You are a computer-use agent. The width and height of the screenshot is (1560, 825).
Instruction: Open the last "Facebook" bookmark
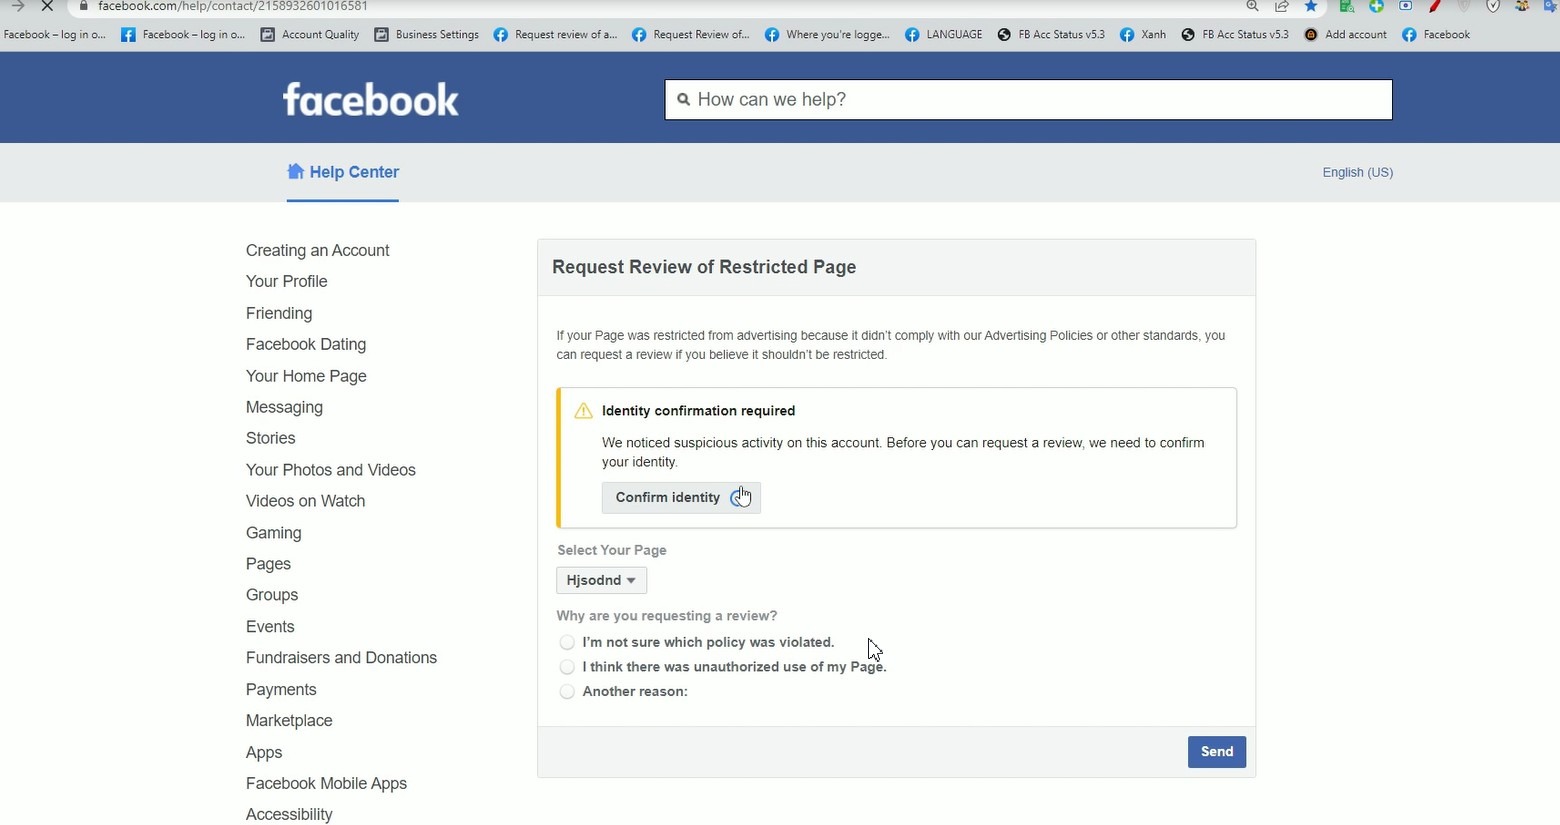(x=1436, y=34)
